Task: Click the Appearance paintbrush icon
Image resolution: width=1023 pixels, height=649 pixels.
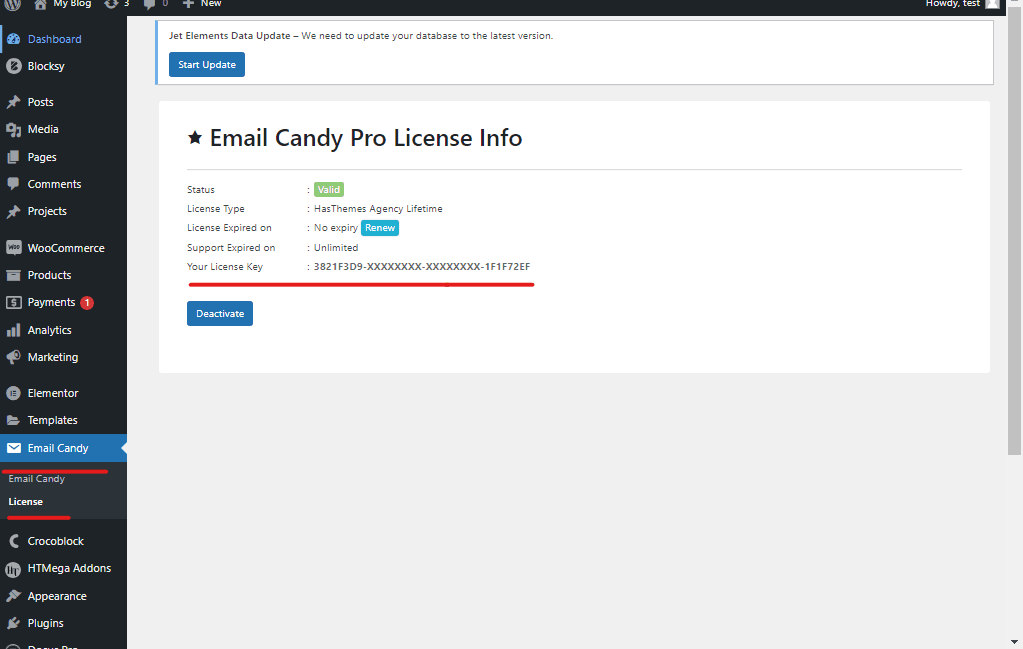Action: coord(13,596)
